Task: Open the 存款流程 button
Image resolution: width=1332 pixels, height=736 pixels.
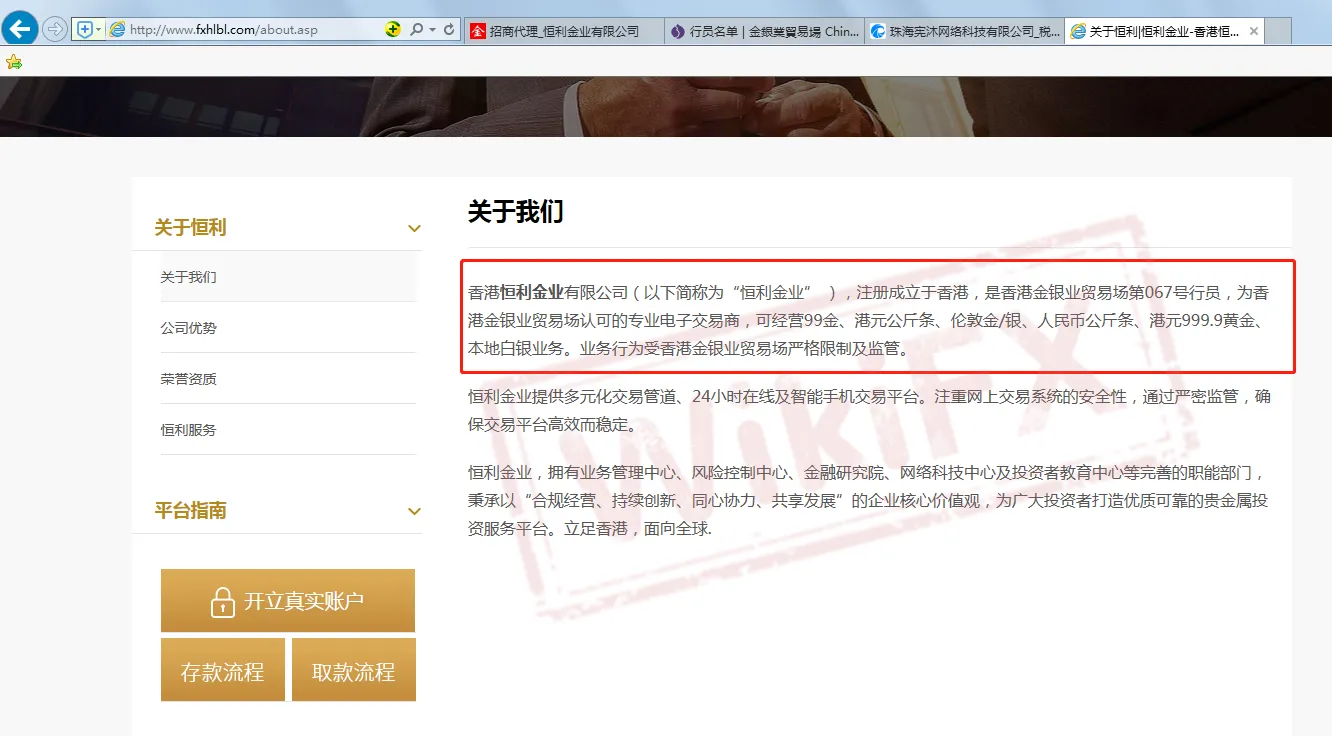Action: (x=223, y=670)
